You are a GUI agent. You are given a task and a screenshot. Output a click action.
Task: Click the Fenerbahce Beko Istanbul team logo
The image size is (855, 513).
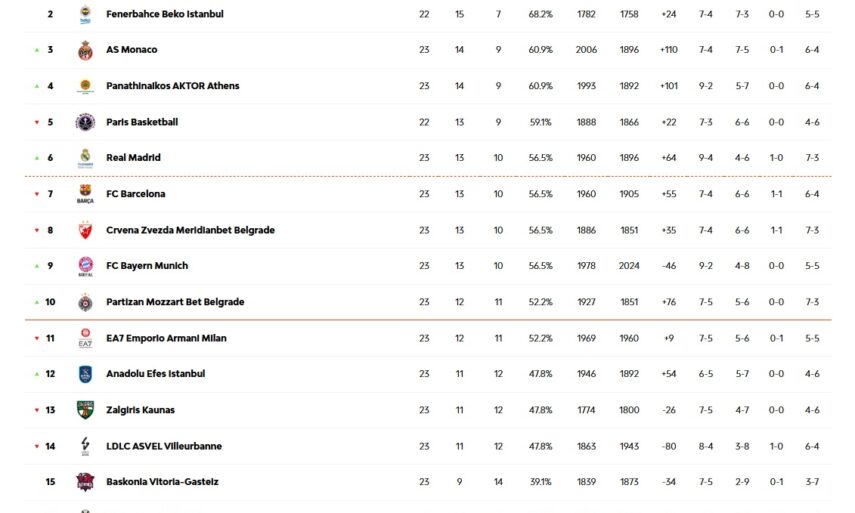(x=85, y=14)
